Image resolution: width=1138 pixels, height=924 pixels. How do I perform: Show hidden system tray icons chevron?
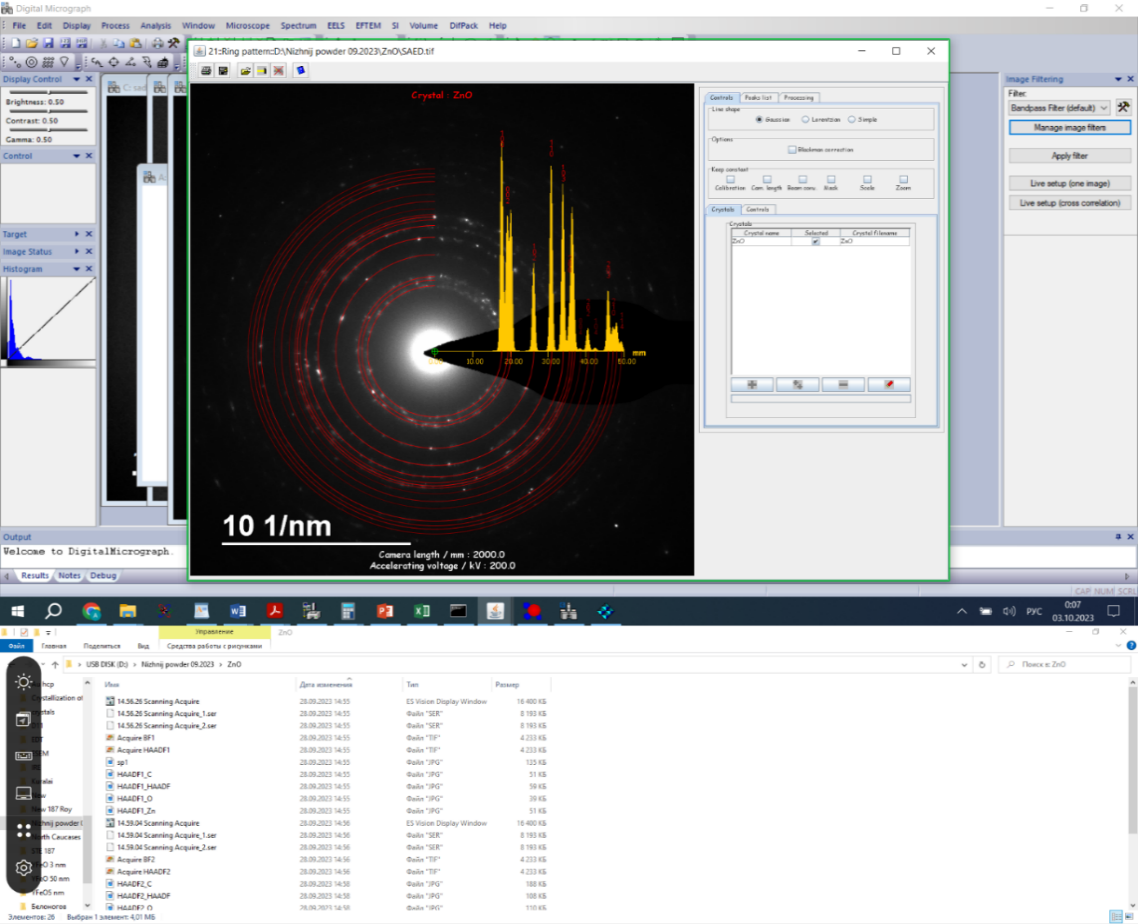pos(962,611)
